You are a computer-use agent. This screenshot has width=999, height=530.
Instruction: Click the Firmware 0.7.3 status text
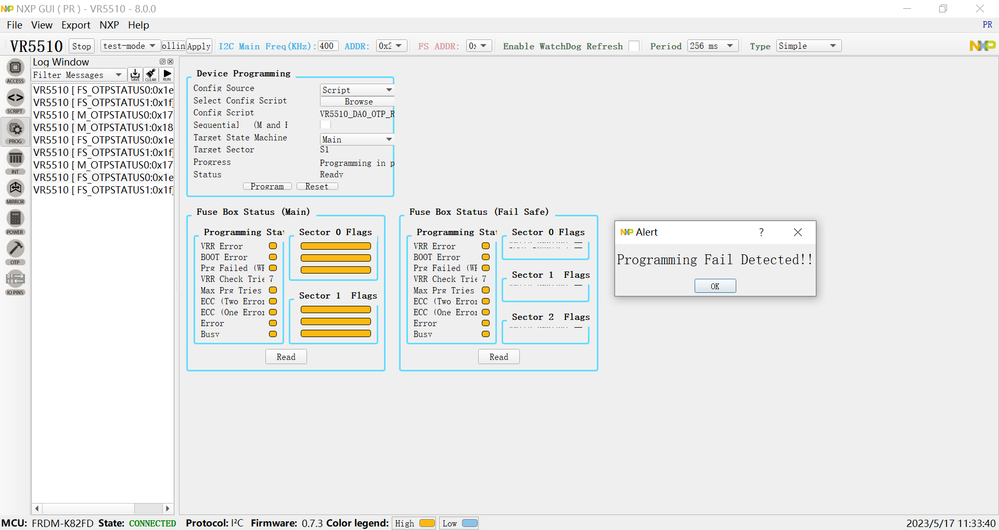[287, 524]
